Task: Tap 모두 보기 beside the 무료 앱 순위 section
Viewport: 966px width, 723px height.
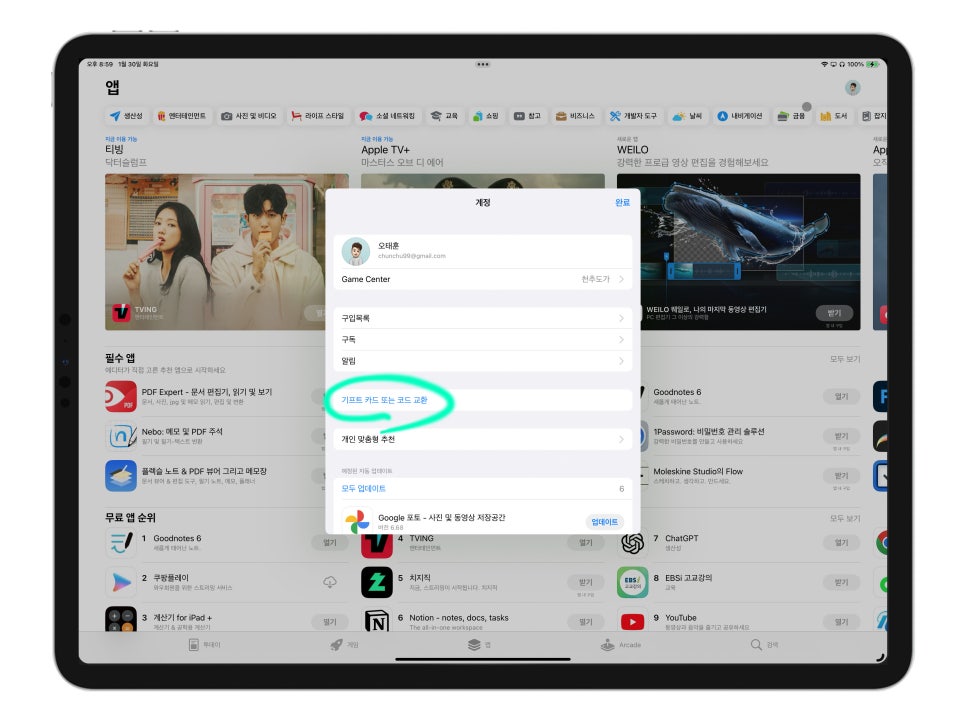Action: point(845,519)
